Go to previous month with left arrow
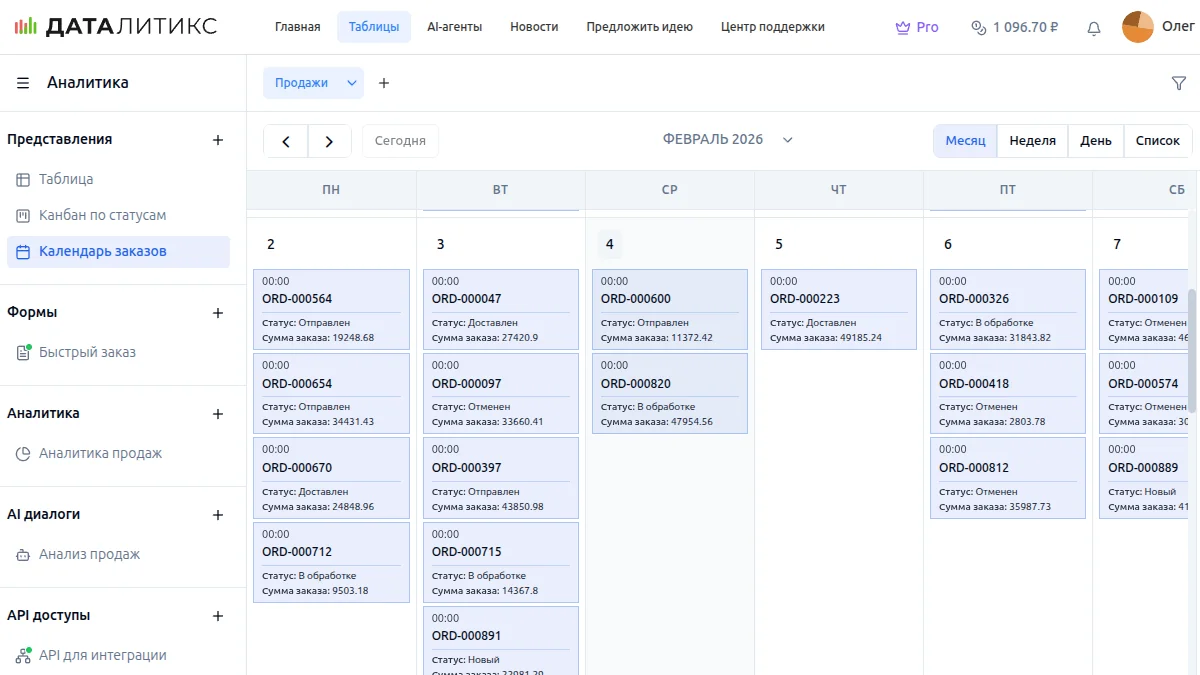Image resolution: width=1200 pixels, height=675 pixels. click(286, 141)
